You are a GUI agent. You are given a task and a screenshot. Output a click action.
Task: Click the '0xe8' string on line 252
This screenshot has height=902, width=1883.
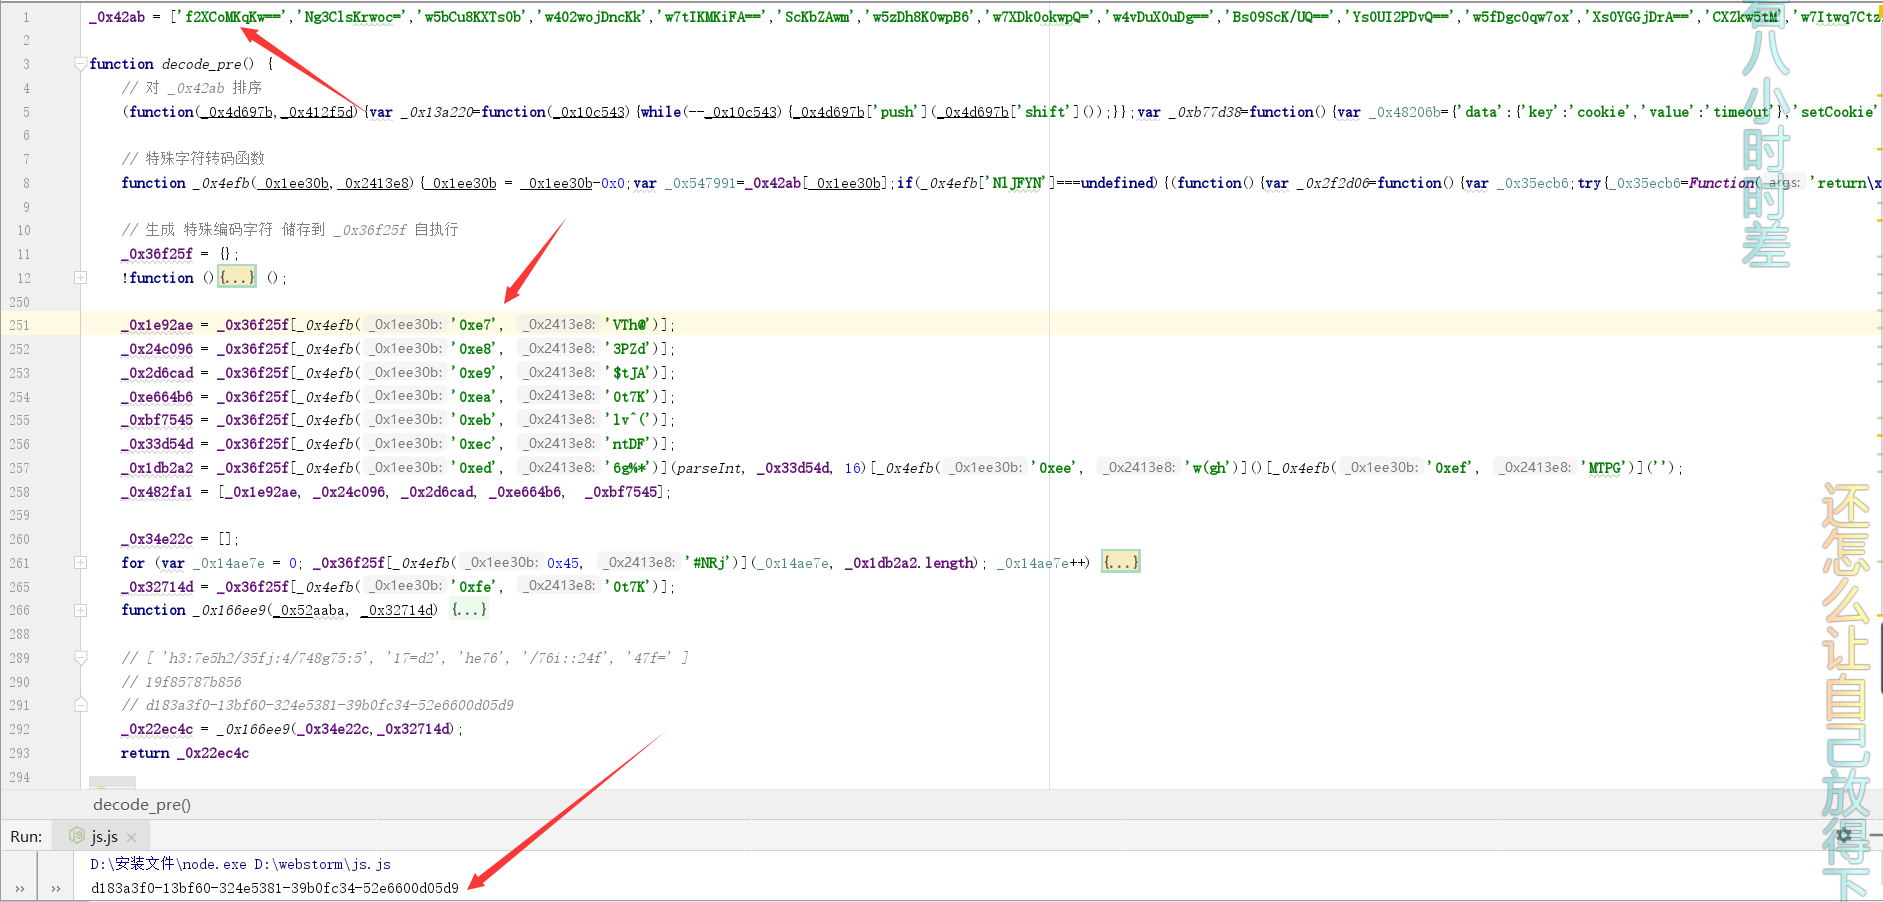click(475, 349)
